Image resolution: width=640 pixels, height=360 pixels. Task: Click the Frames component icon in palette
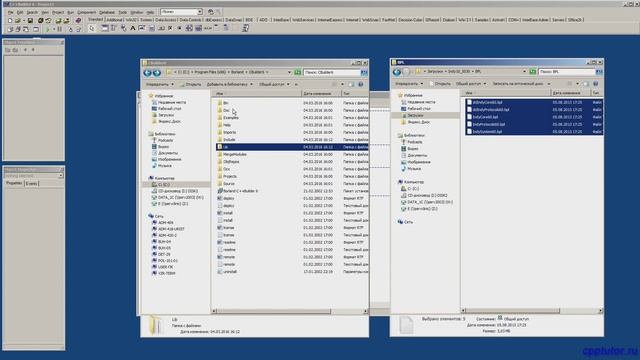click(104, 28)
